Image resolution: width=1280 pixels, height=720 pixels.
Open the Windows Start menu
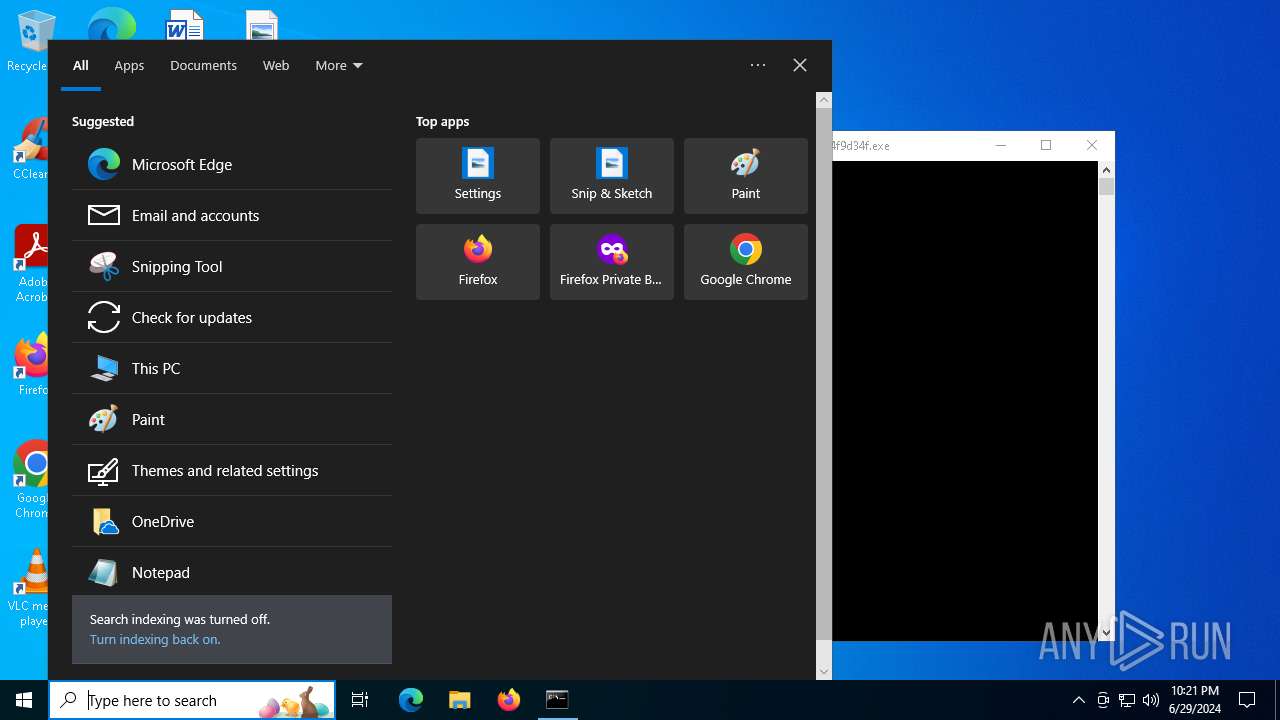coord(24,700)
